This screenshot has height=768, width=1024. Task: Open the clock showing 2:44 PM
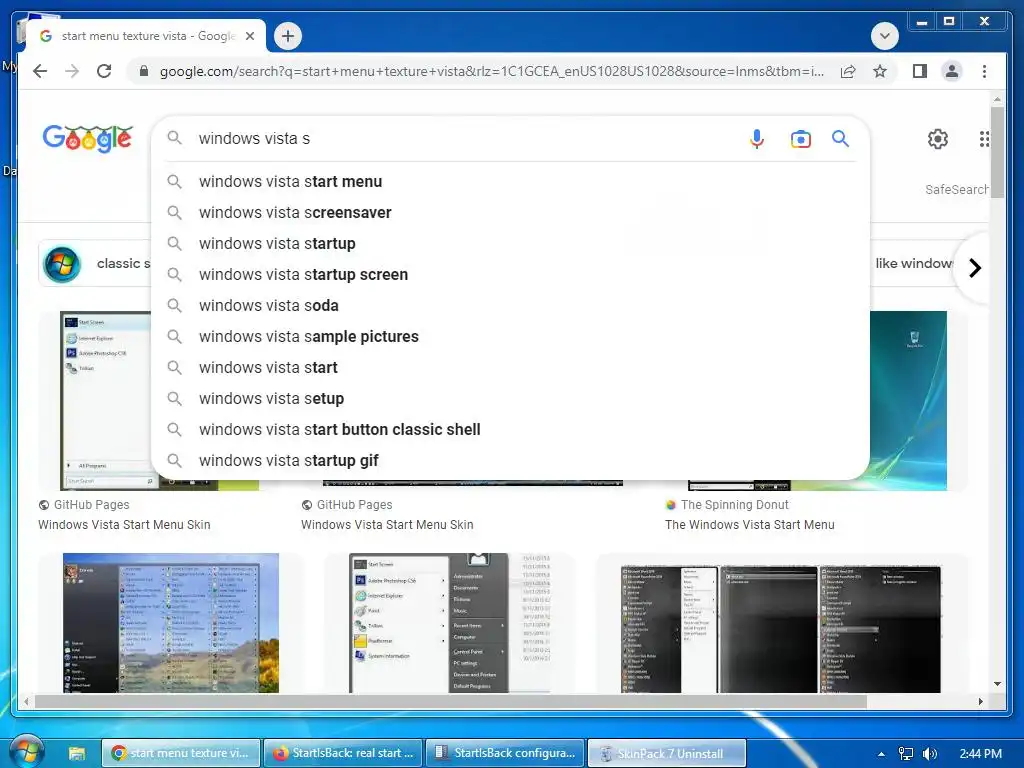point(980,754)
